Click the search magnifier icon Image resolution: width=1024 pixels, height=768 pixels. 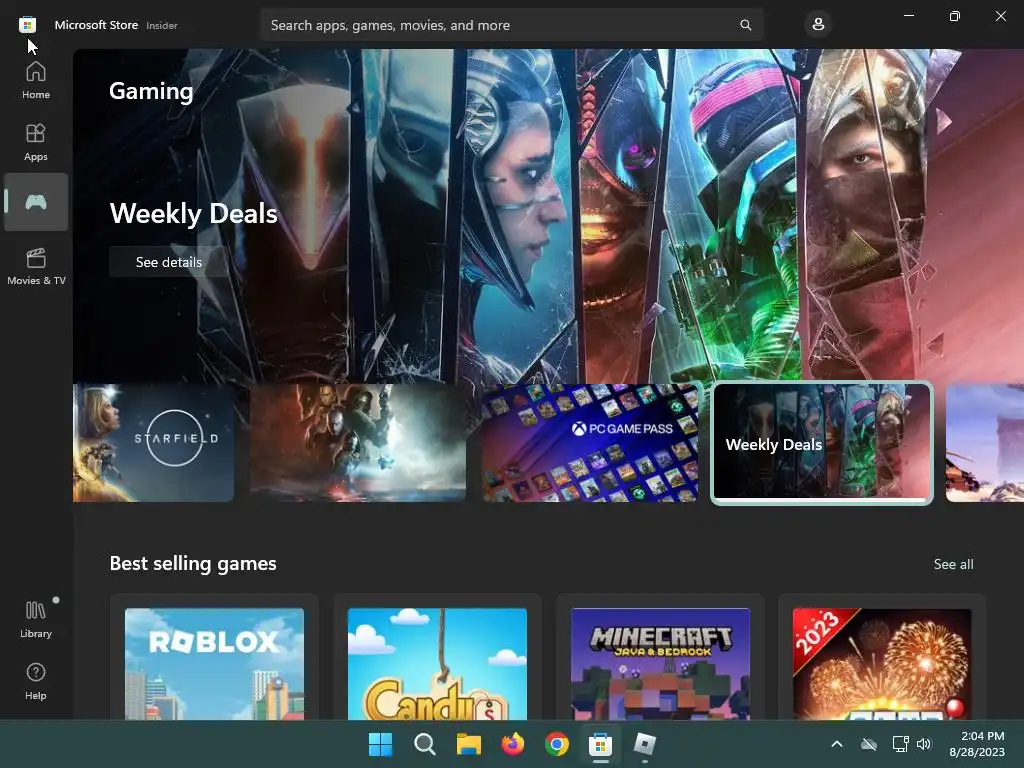[745, 25]
